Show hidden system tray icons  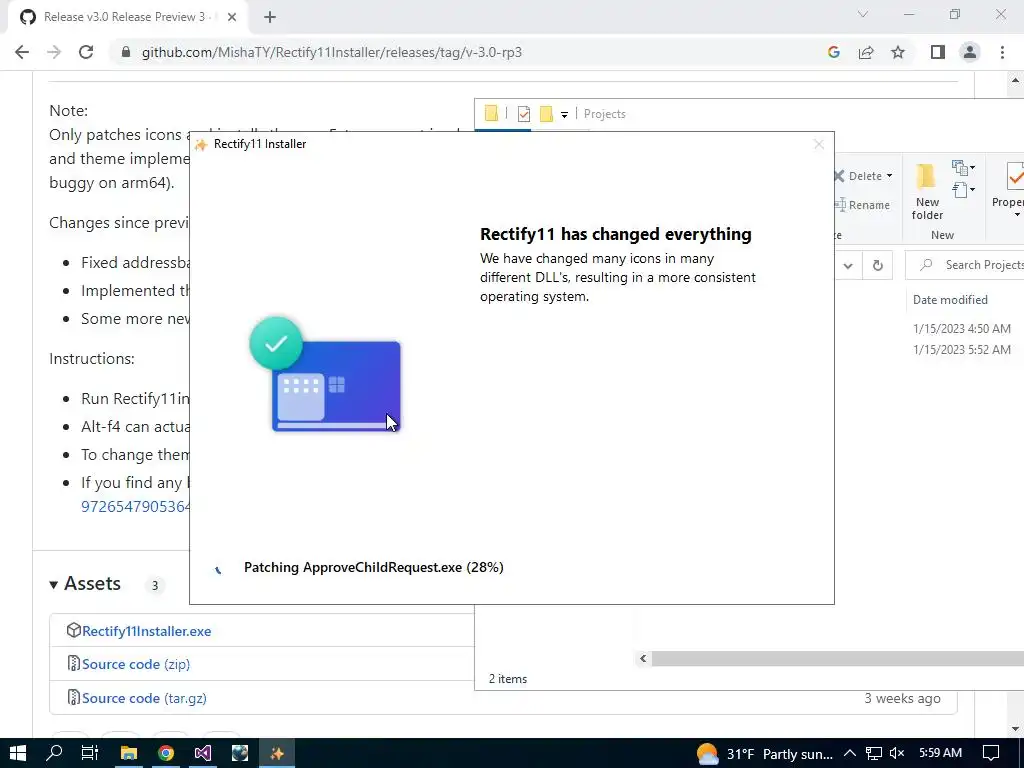[850, 754]
